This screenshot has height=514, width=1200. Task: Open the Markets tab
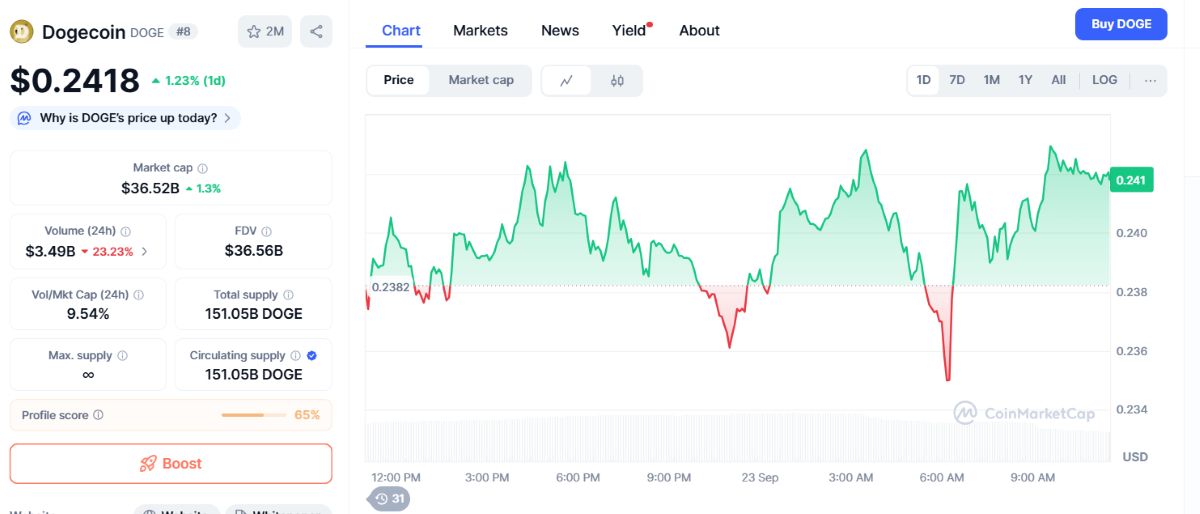point(480,30)
